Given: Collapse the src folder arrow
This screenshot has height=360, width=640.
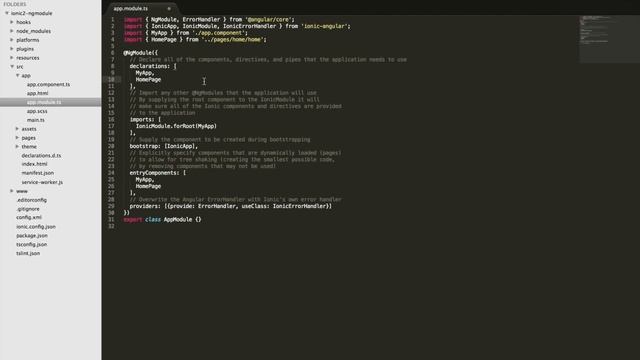Looking at the screenshot, I should pyautogui.click(x=12, y=67).
